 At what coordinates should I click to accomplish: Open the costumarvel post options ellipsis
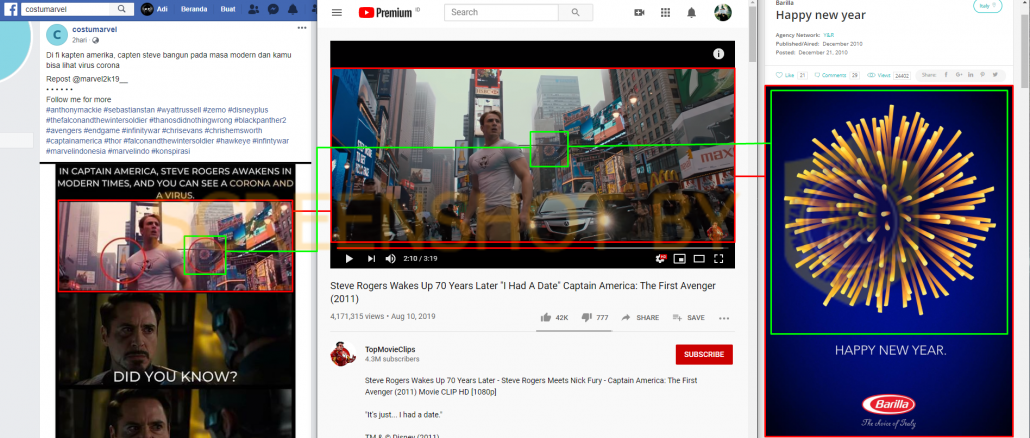302,28
